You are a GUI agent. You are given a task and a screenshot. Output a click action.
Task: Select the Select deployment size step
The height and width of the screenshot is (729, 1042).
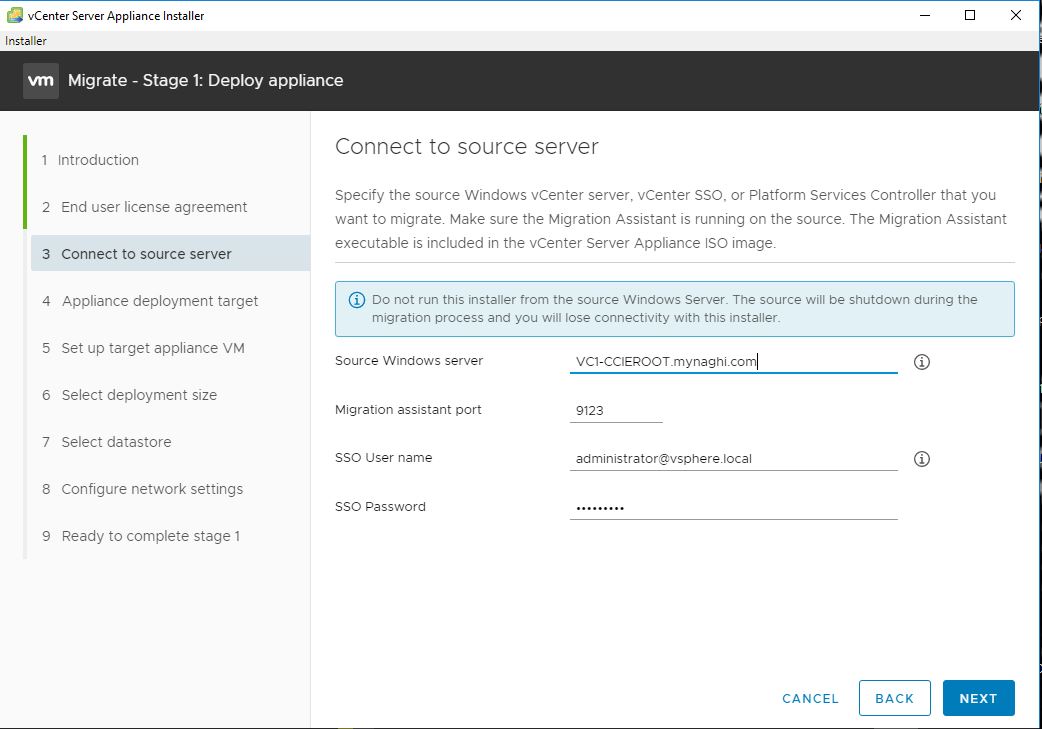pos(139,395)
